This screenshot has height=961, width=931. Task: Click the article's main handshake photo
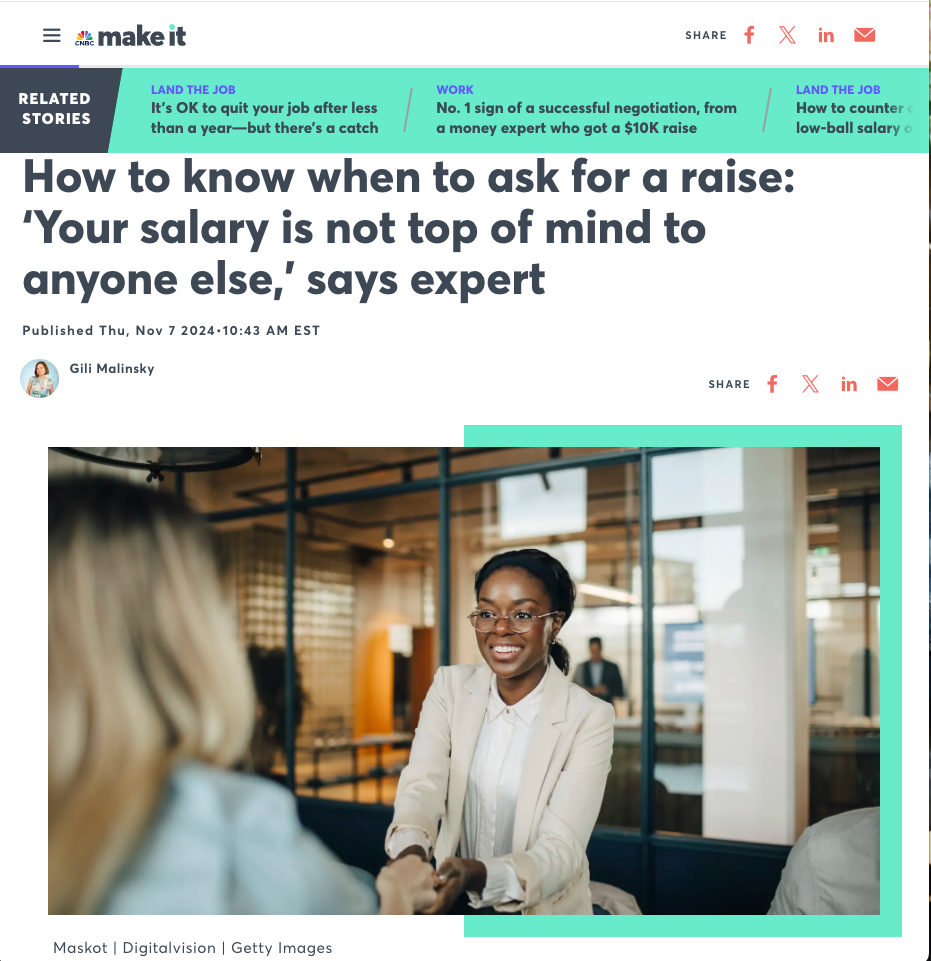pos(463,680)
